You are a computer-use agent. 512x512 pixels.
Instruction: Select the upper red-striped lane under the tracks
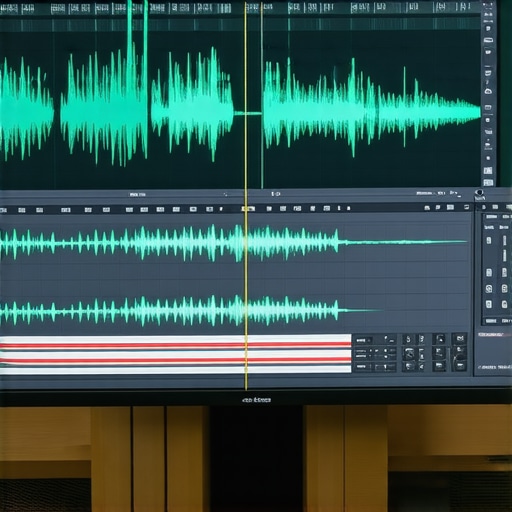(176, 345)
